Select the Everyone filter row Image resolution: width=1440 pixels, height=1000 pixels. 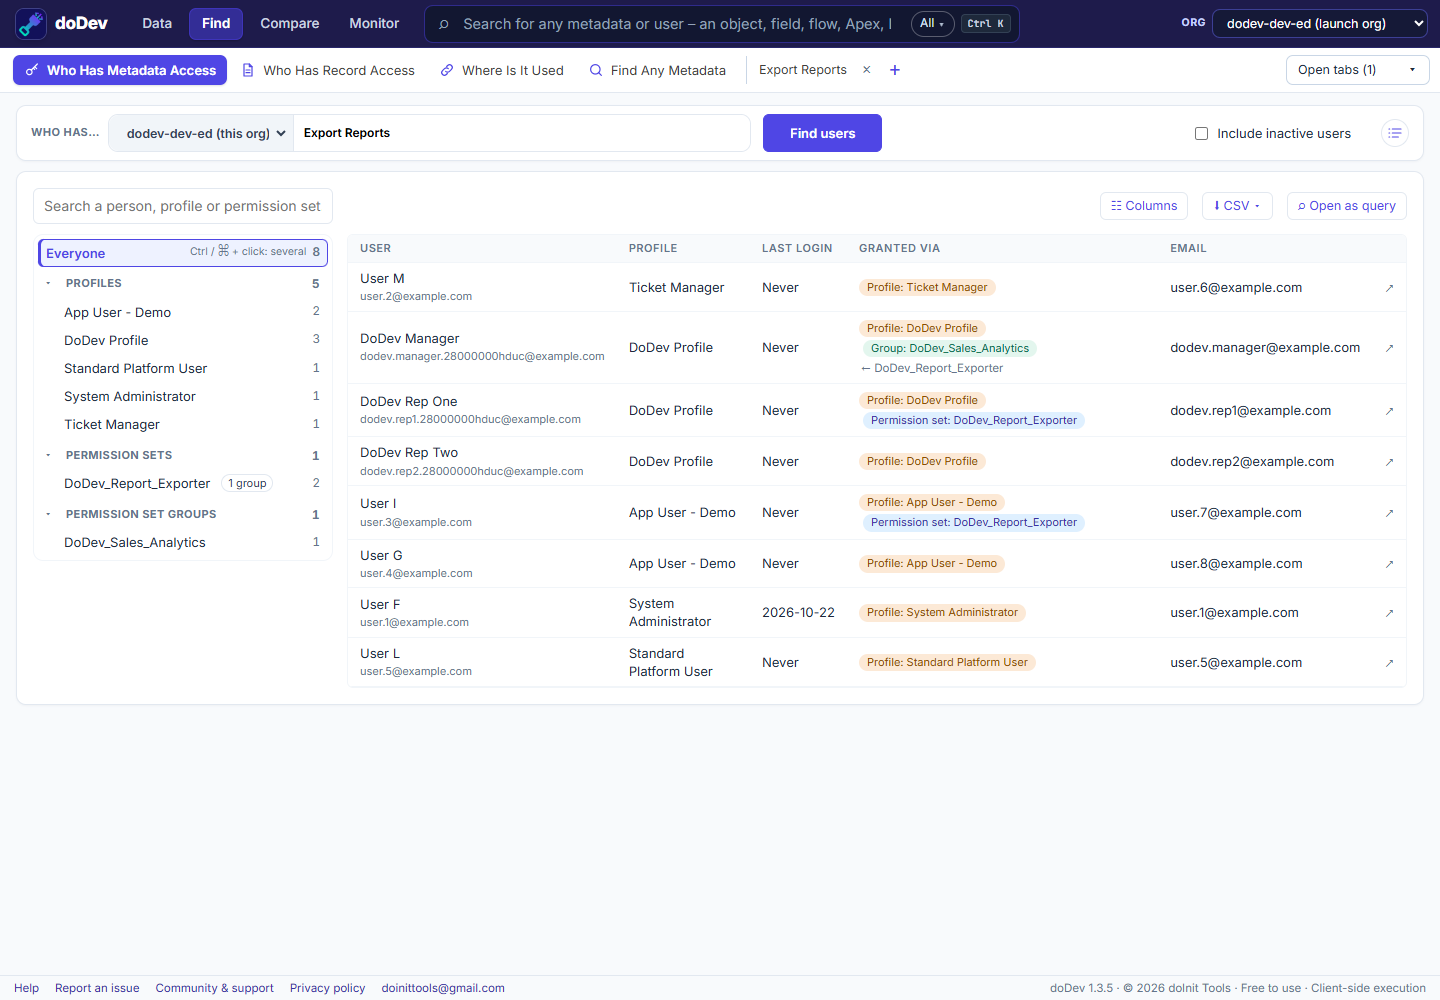(x=183, y=253)
